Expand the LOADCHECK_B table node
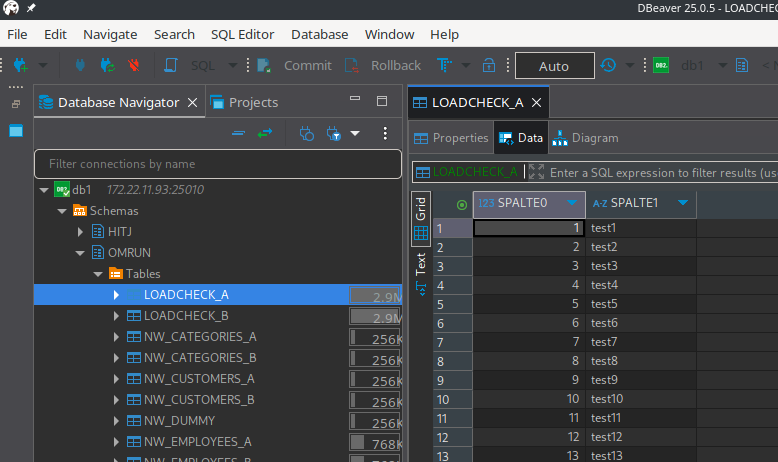This screenshot has width=778, height=462. [116, 316]
